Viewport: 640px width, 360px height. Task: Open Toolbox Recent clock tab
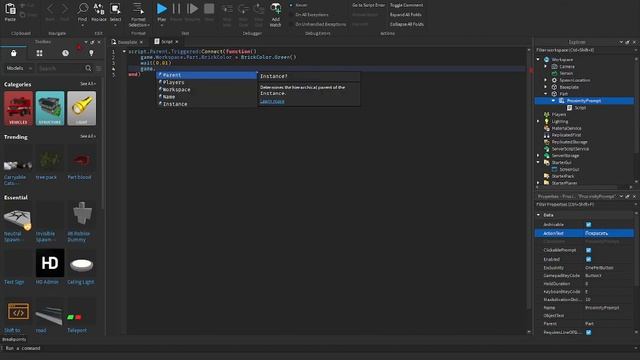(x=65, y=53)
